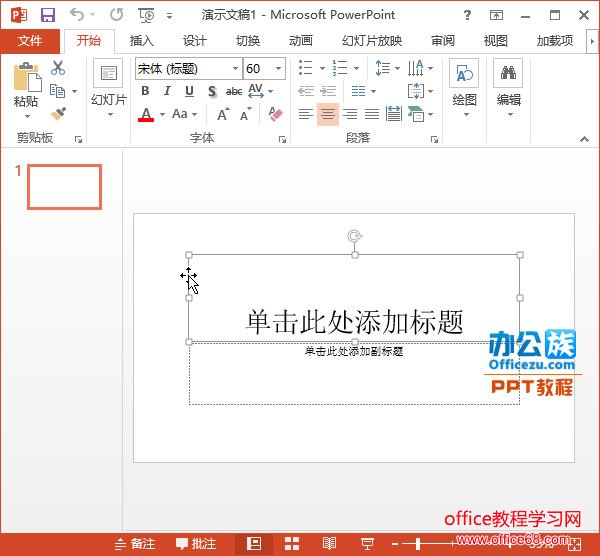Select slide 1 thumbnail
Screen dimensions: 600x556
(x=64, y=187)
